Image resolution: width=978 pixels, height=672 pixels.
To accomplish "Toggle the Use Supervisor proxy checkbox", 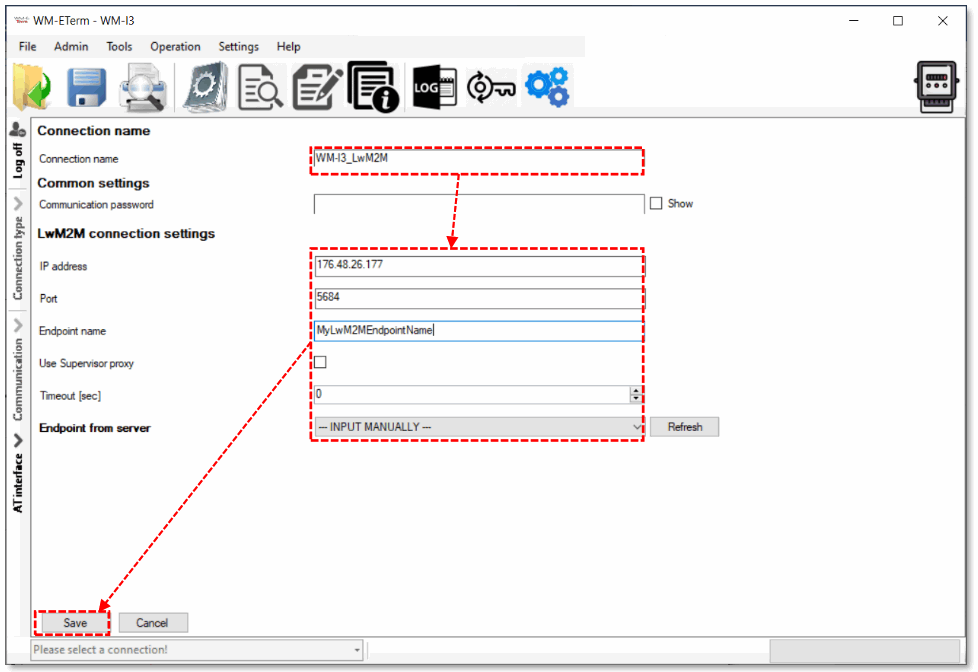I will pos(319,362).
